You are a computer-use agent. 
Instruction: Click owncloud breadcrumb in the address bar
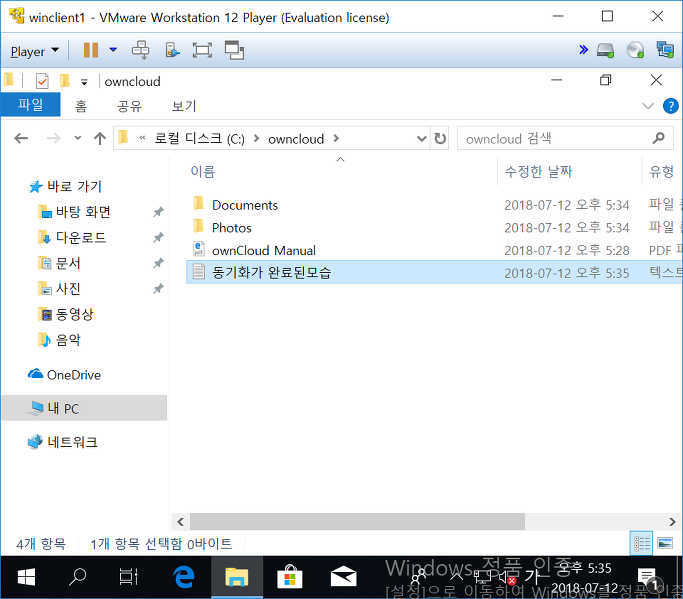coord(296,139)
